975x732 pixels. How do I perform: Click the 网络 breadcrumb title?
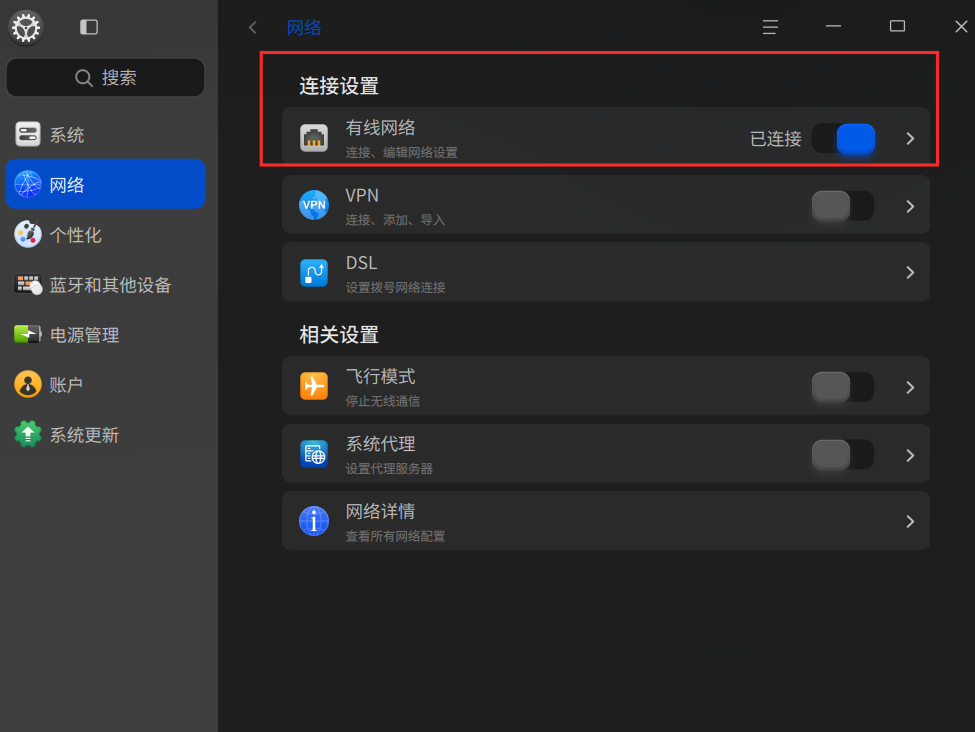pos(304,27)
